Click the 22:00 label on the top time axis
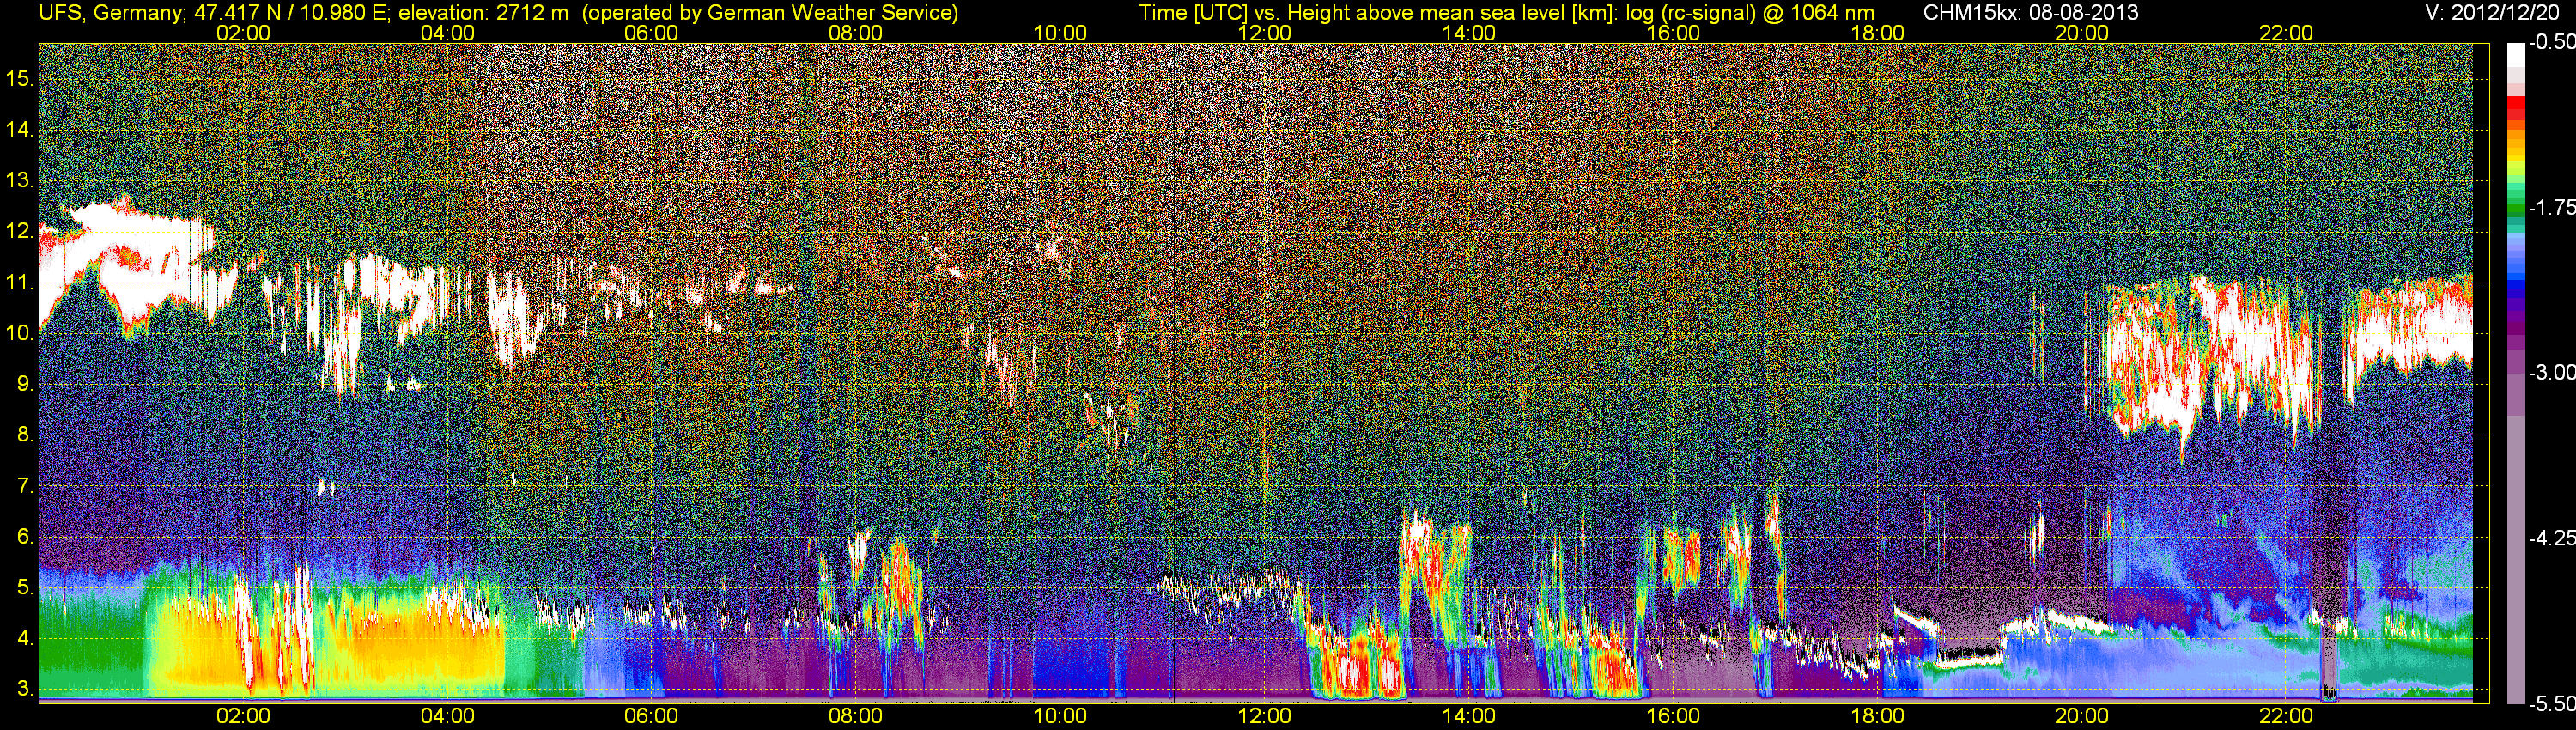Image resolution: width=2576 pixels, height=730 pixels. pos(2286,33)
